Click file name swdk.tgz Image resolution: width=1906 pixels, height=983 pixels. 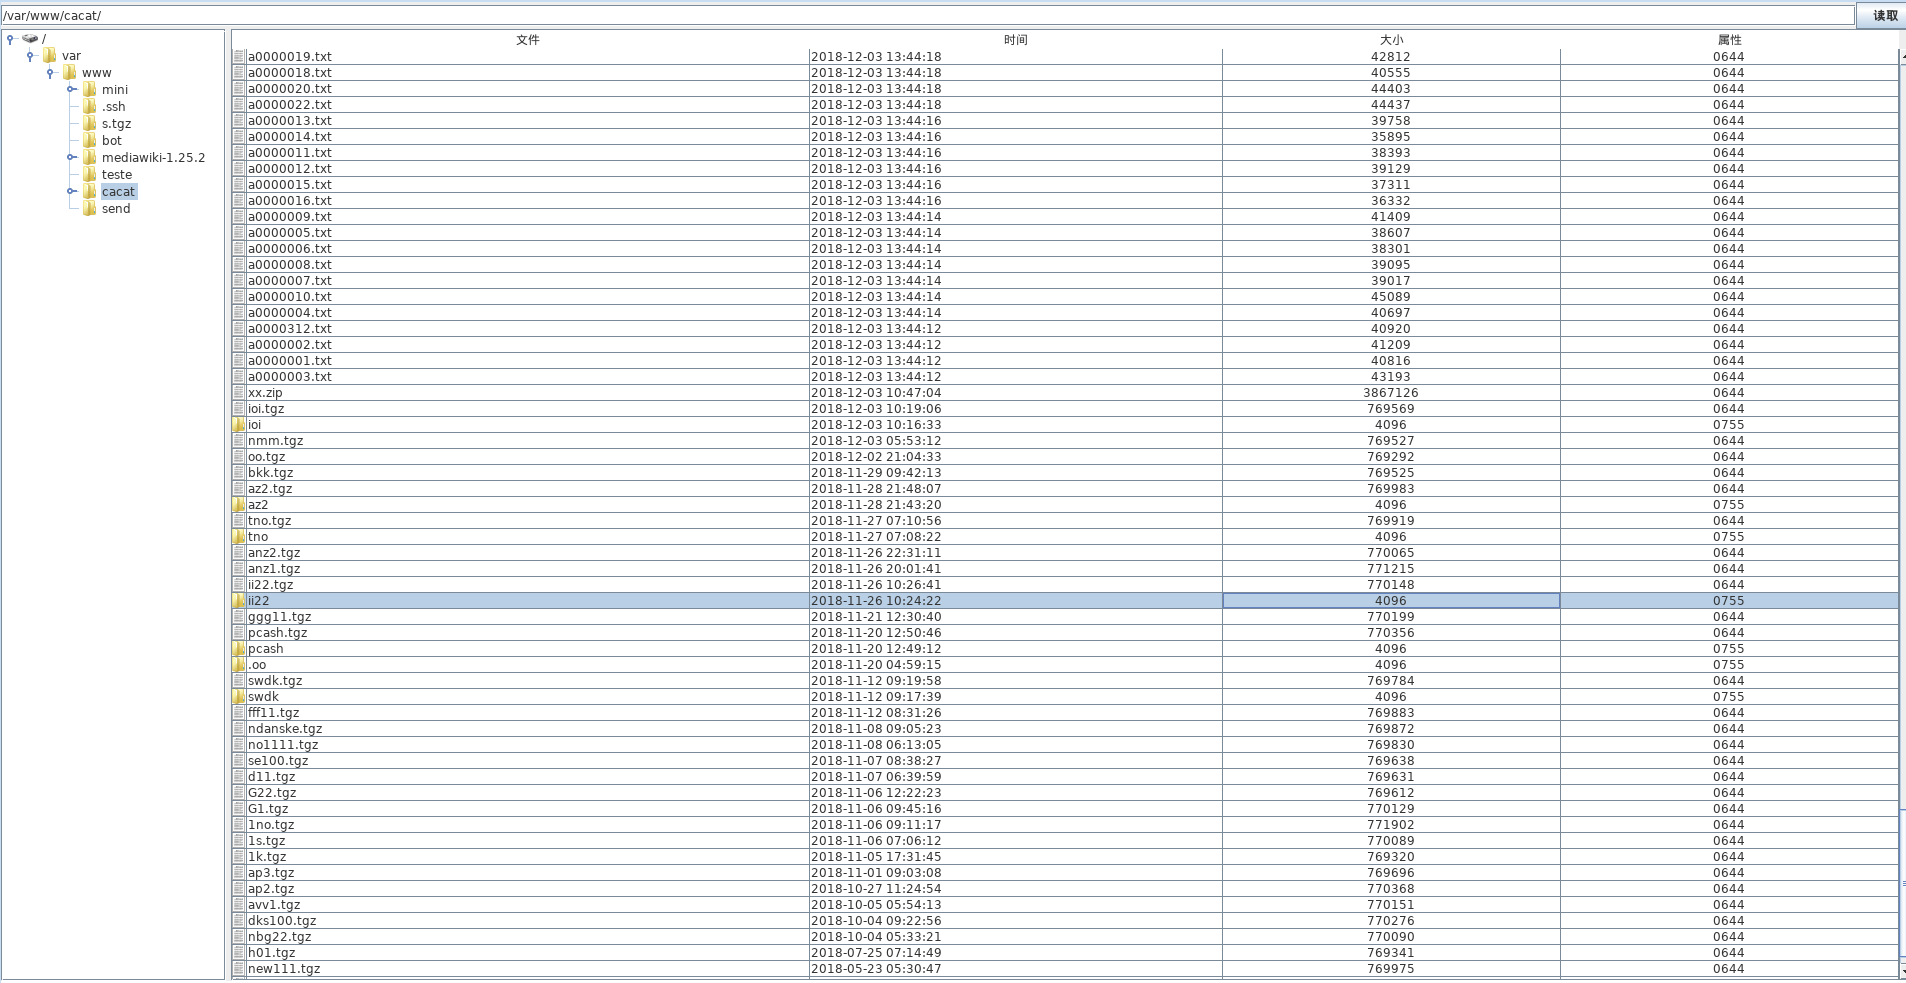pos(275,681)
